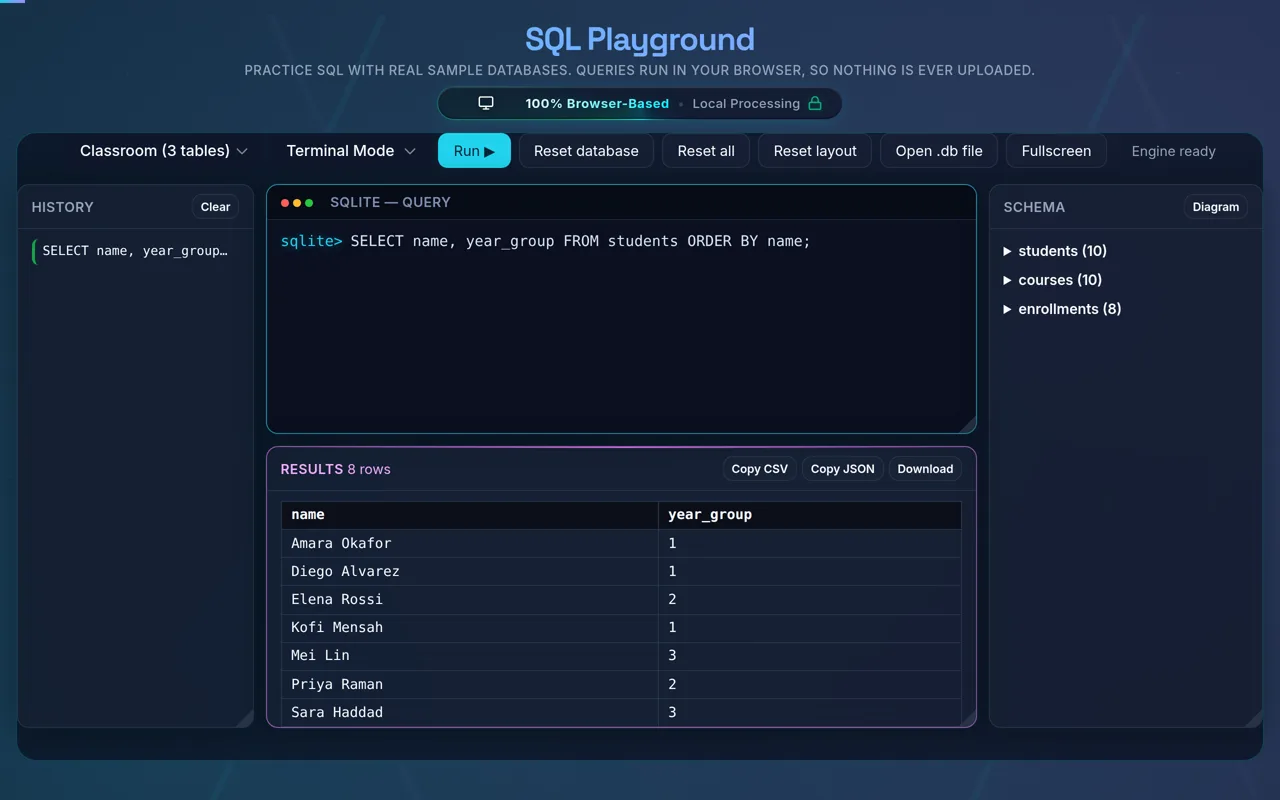The width and height of the screenshot is (1280, 800).
Task: Select the Mei Lin cell
Action: 470,655
